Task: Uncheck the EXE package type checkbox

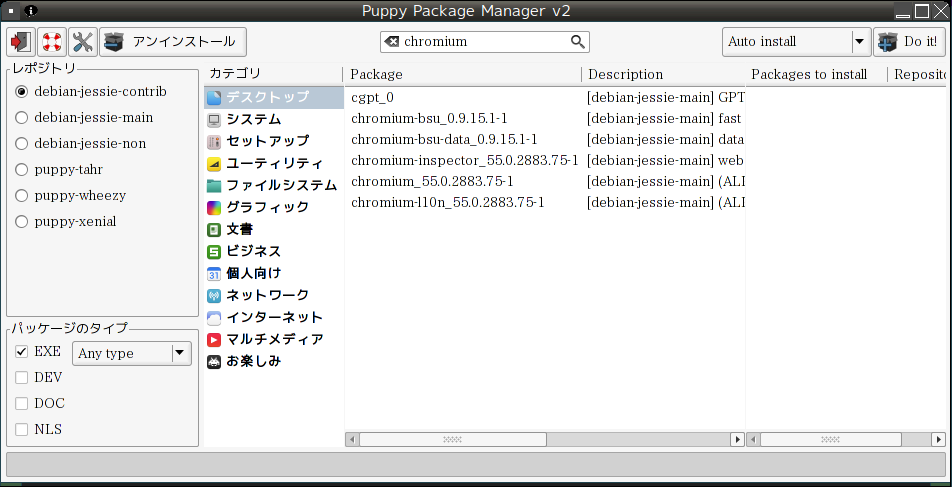Action: [22, 352]
